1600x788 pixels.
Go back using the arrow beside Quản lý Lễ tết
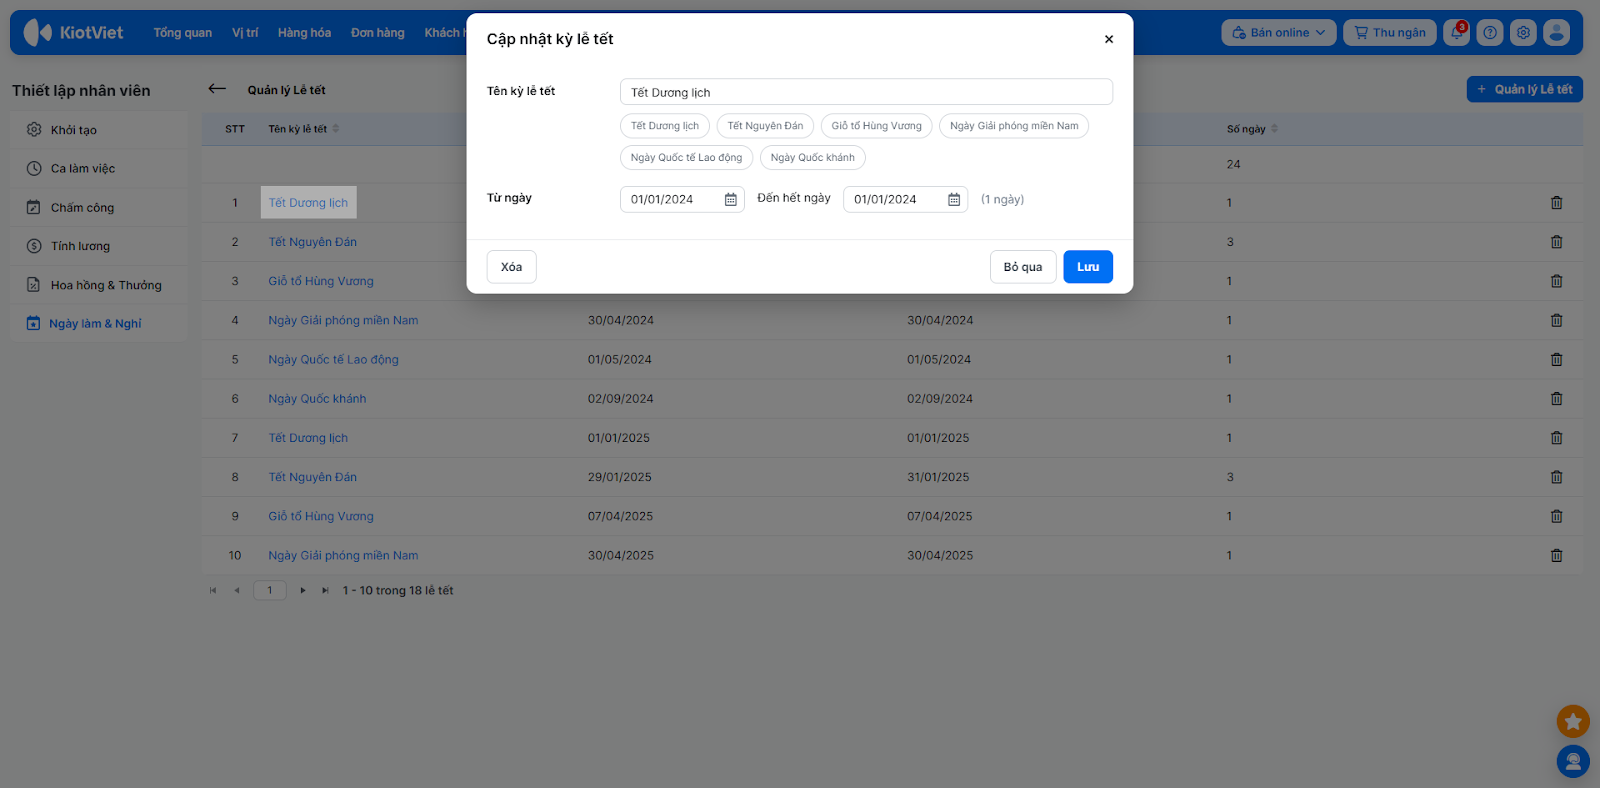(217, 89)
